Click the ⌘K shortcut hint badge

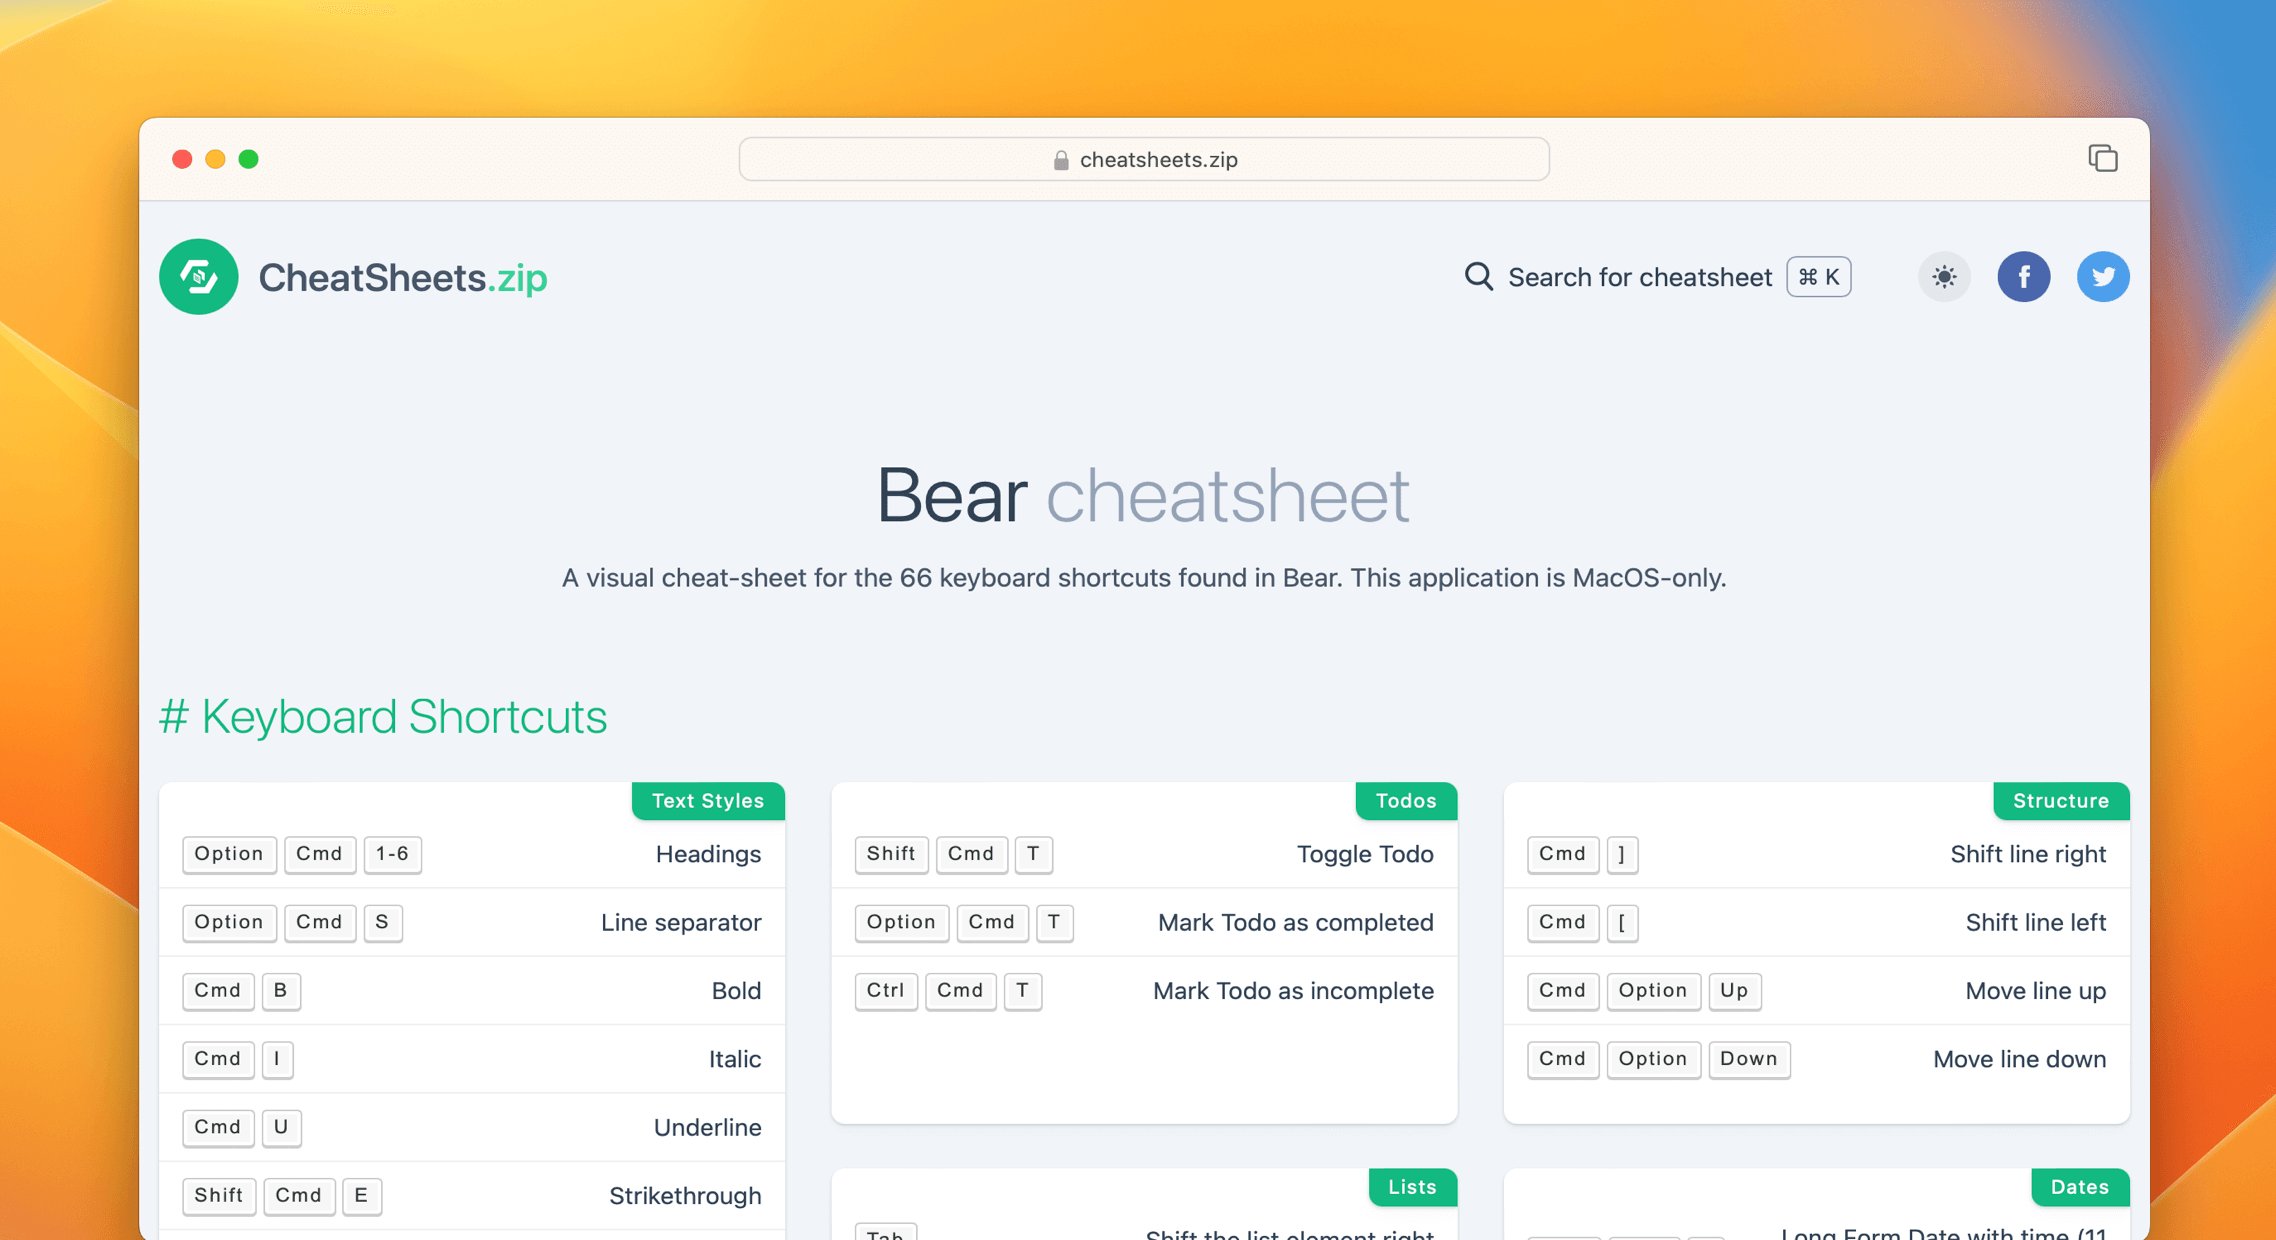click(x=1818, y=277)
